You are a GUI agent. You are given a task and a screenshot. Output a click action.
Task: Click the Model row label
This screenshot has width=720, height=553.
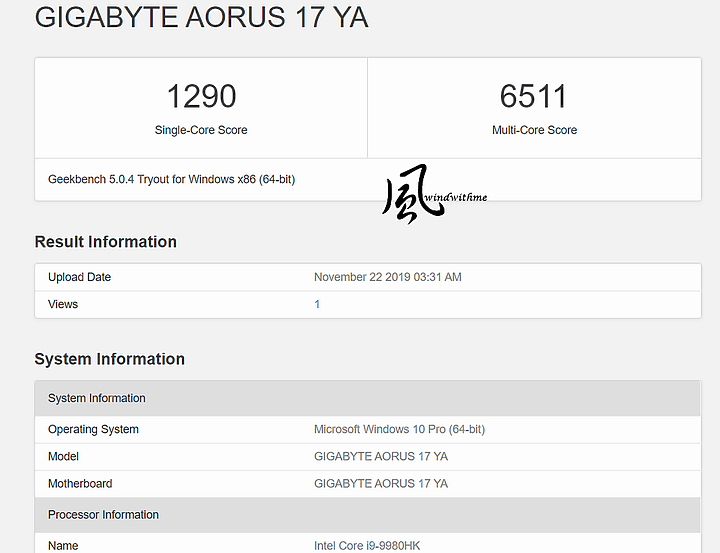click(x=63, y=456)
